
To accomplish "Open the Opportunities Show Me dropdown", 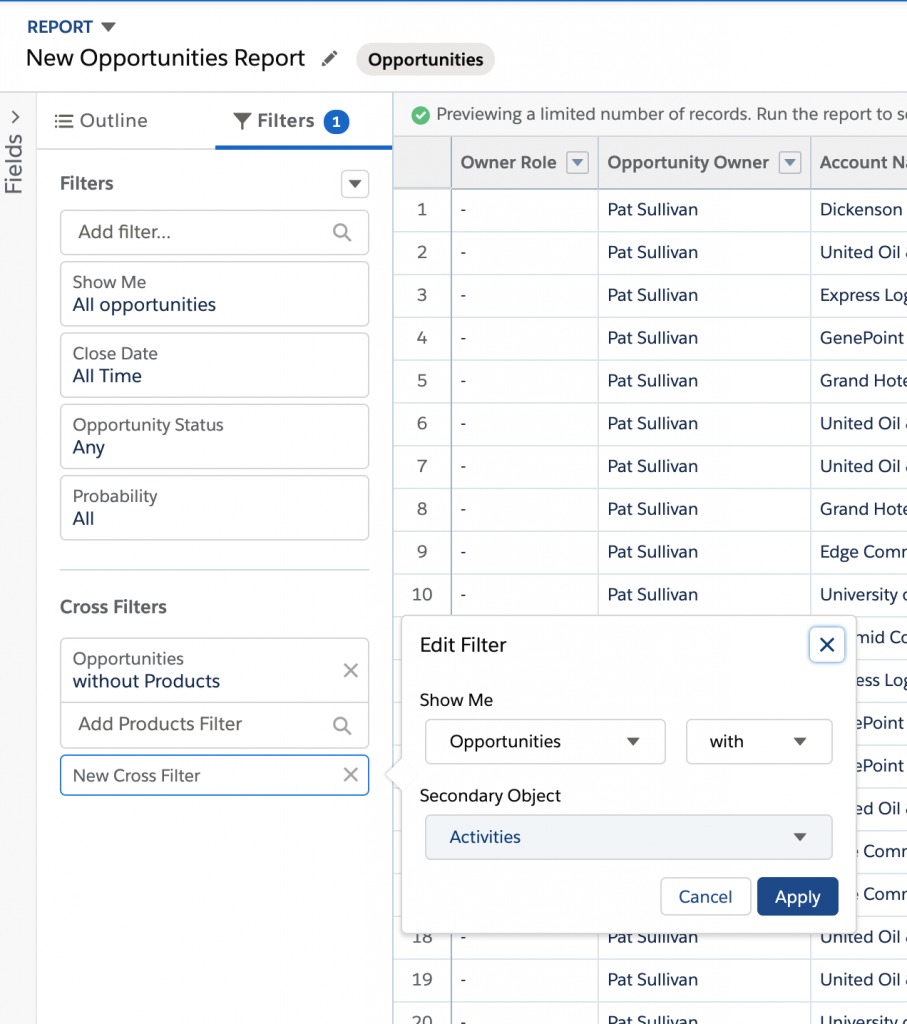I will pos(545,741).
